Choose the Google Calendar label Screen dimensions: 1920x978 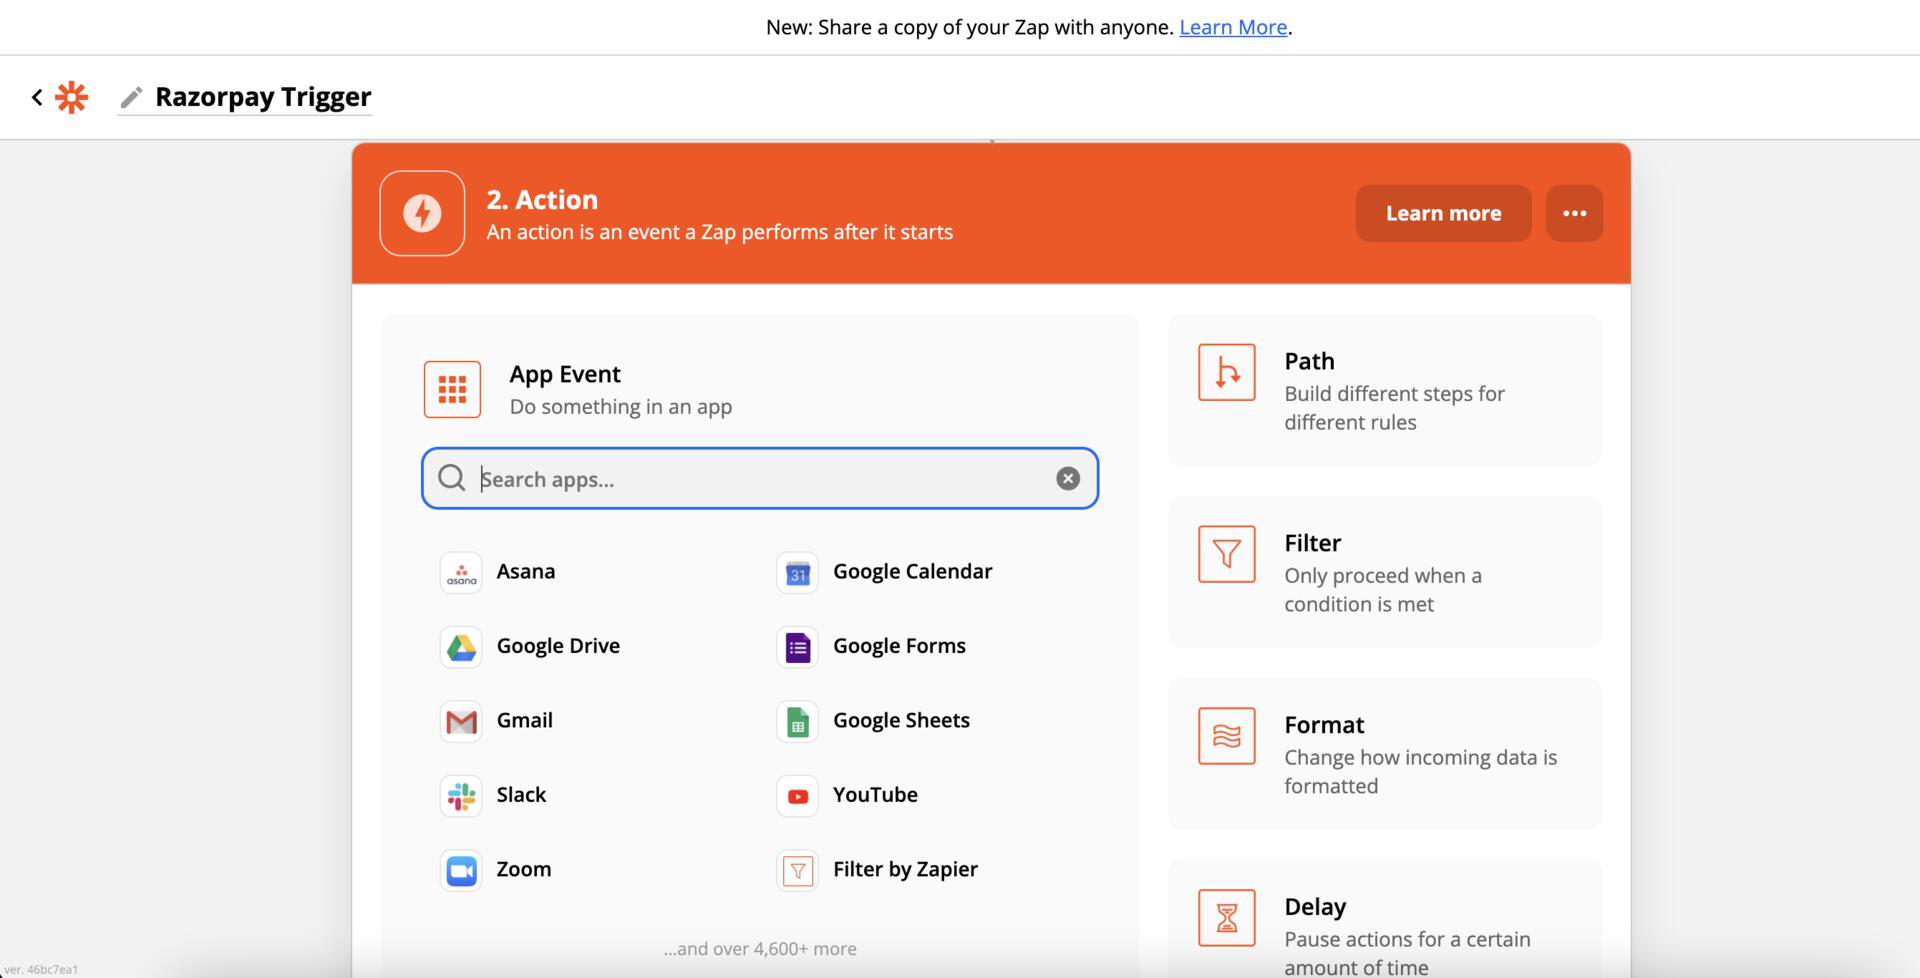(913, 571)
